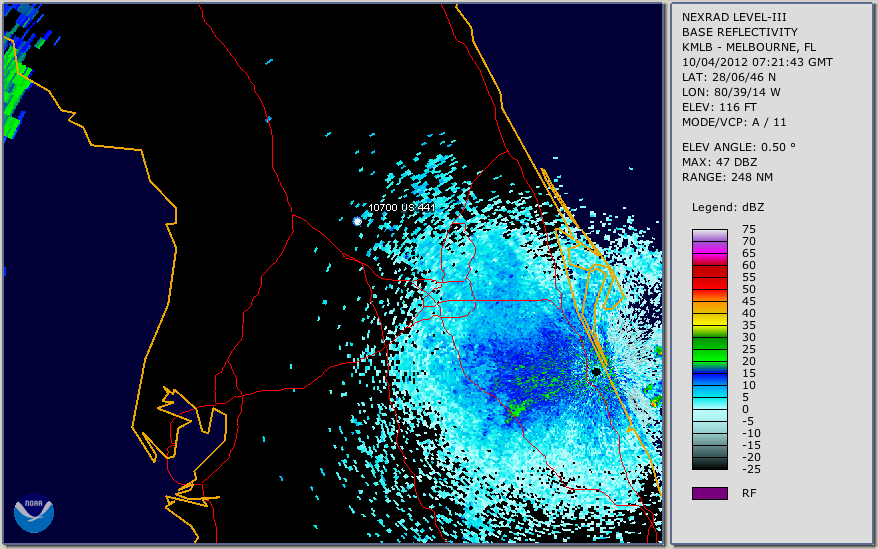
Task: Click the 10700 US 441 location marker
Action: click(357, 222)
